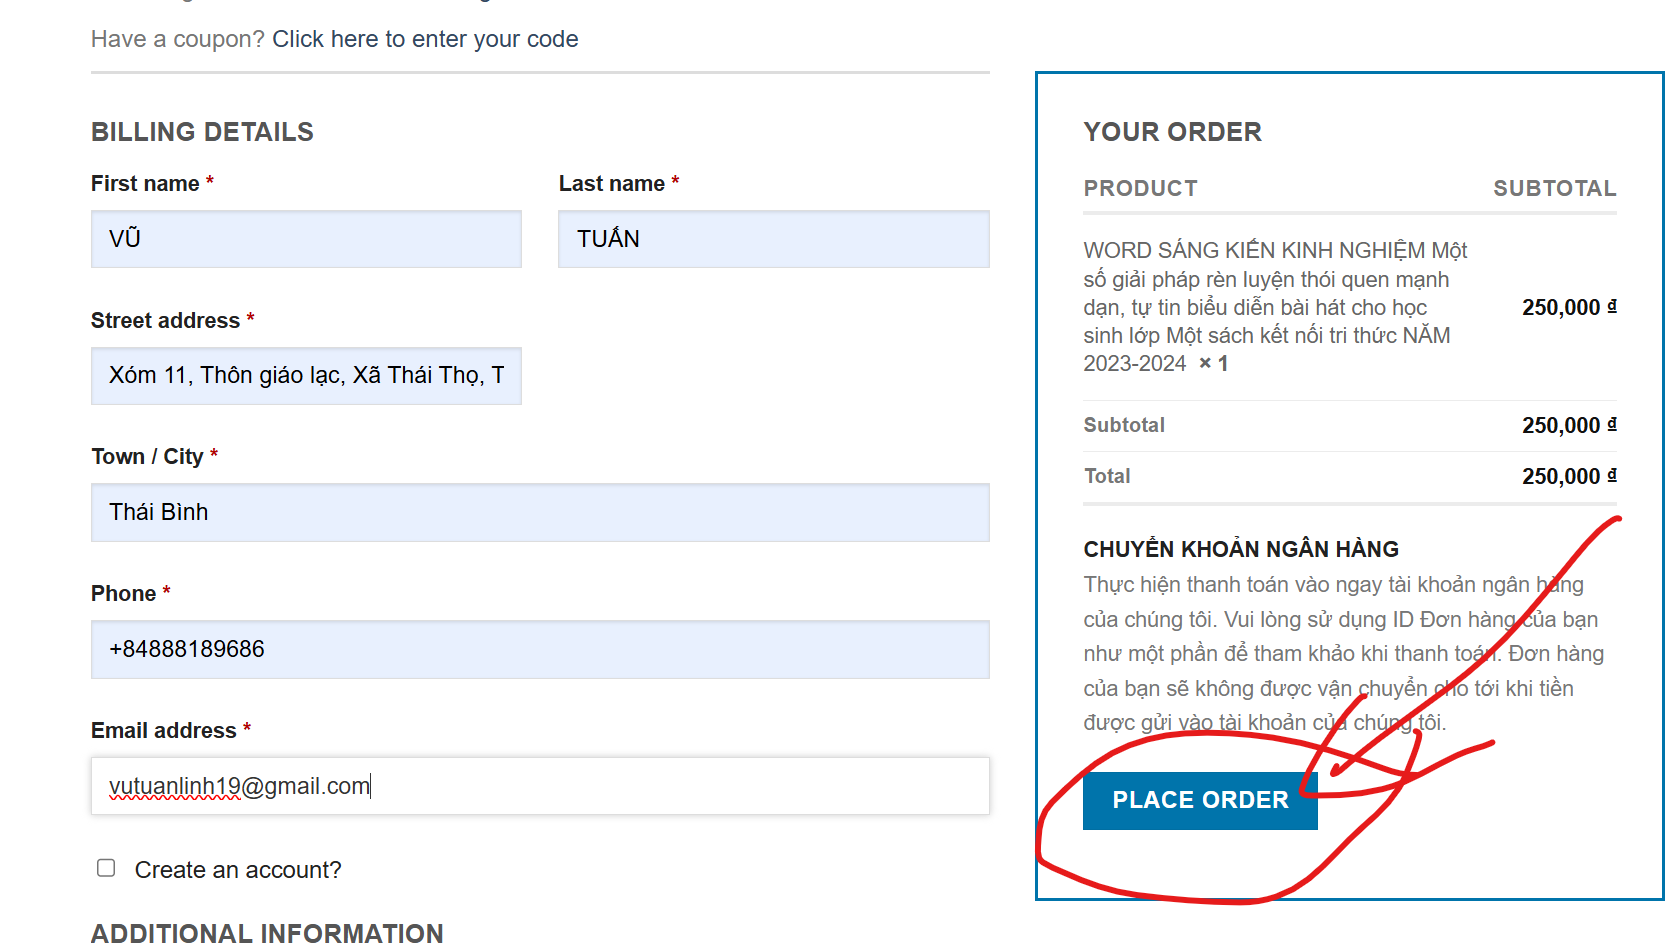
Task: Click the Phone field label
Action: (x=123, y=594)
